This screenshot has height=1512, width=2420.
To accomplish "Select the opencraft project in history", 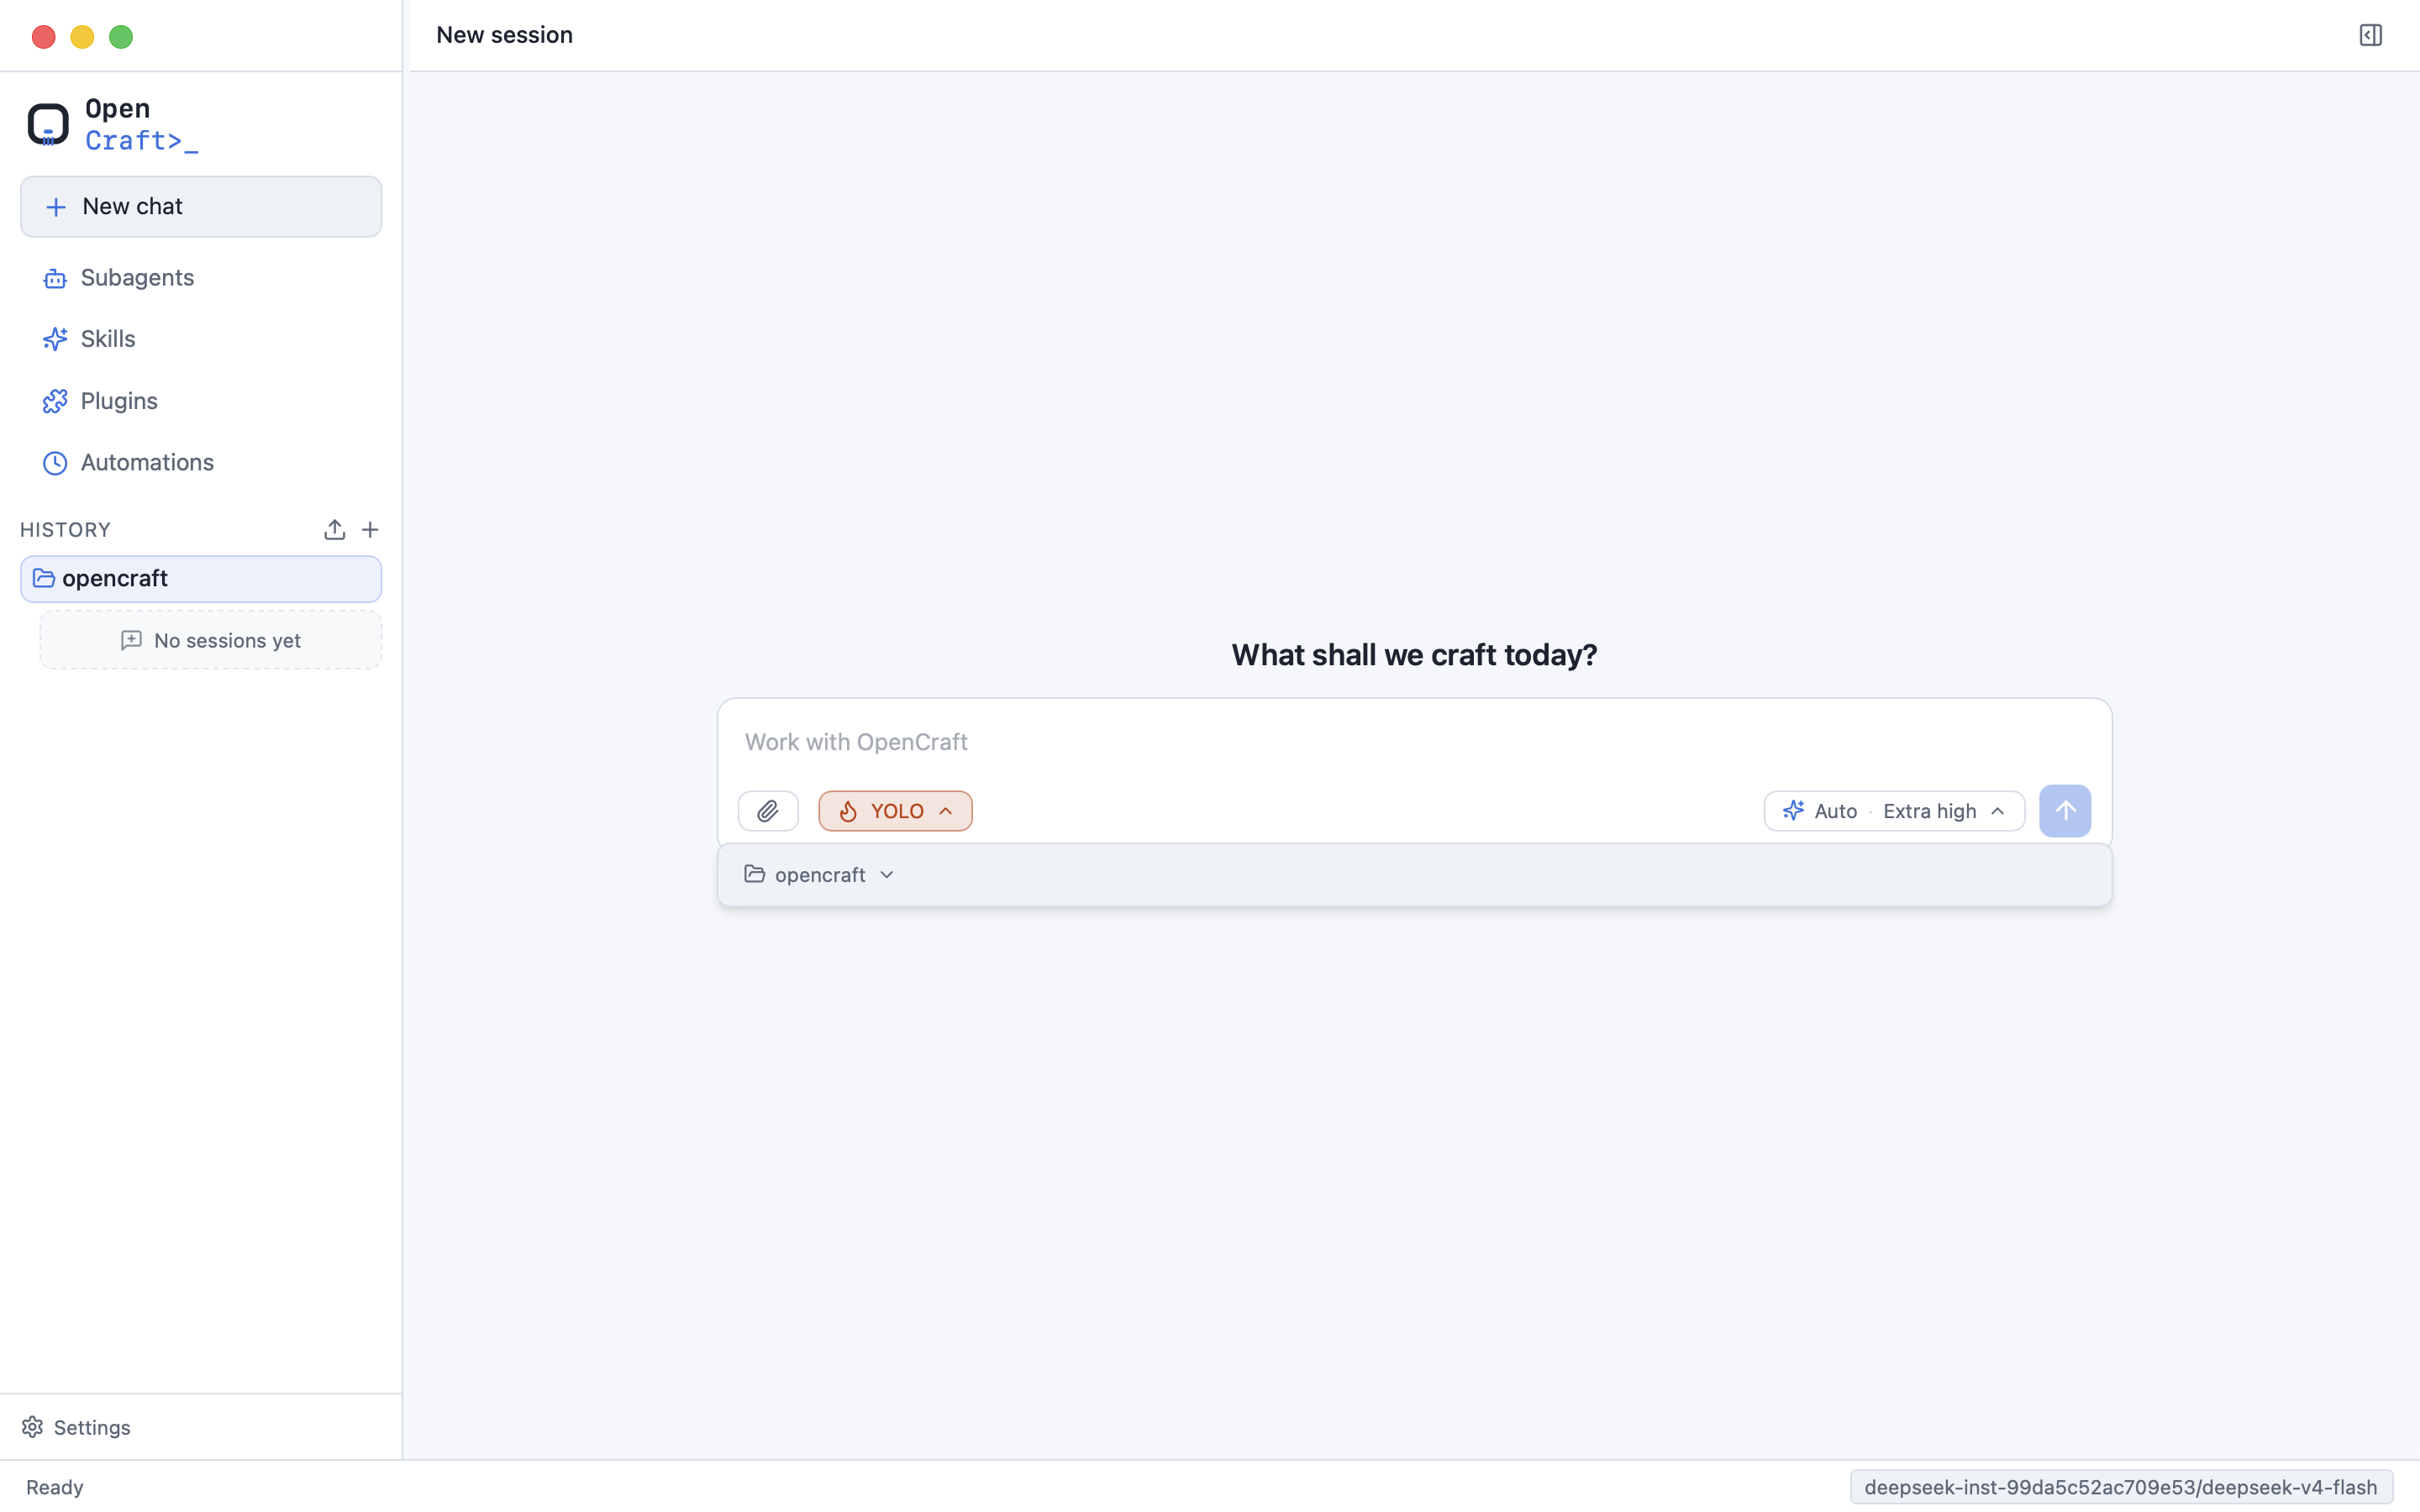I will (201, 579).
